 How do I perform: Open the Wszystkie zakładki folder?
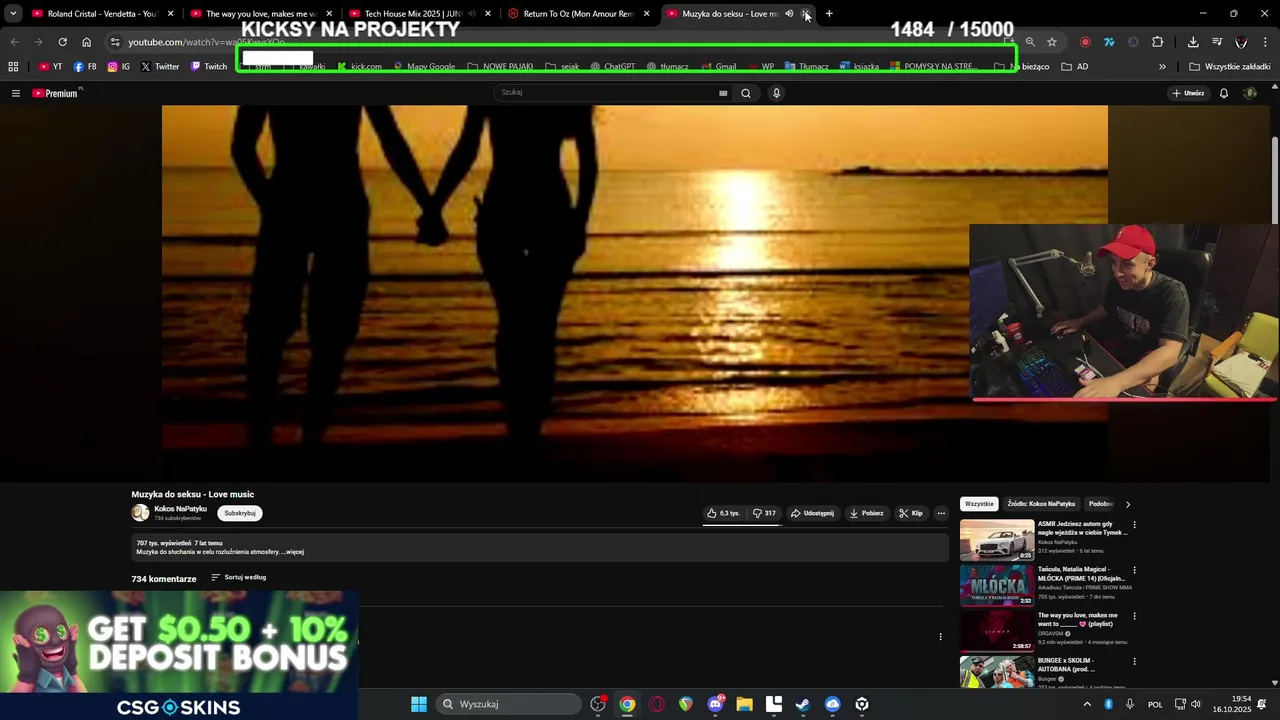point(1230,67)
